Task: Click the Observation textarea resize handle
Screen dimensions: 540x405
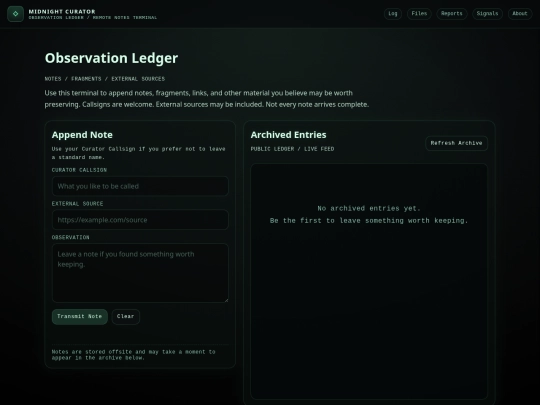Action: pos(226,300)
